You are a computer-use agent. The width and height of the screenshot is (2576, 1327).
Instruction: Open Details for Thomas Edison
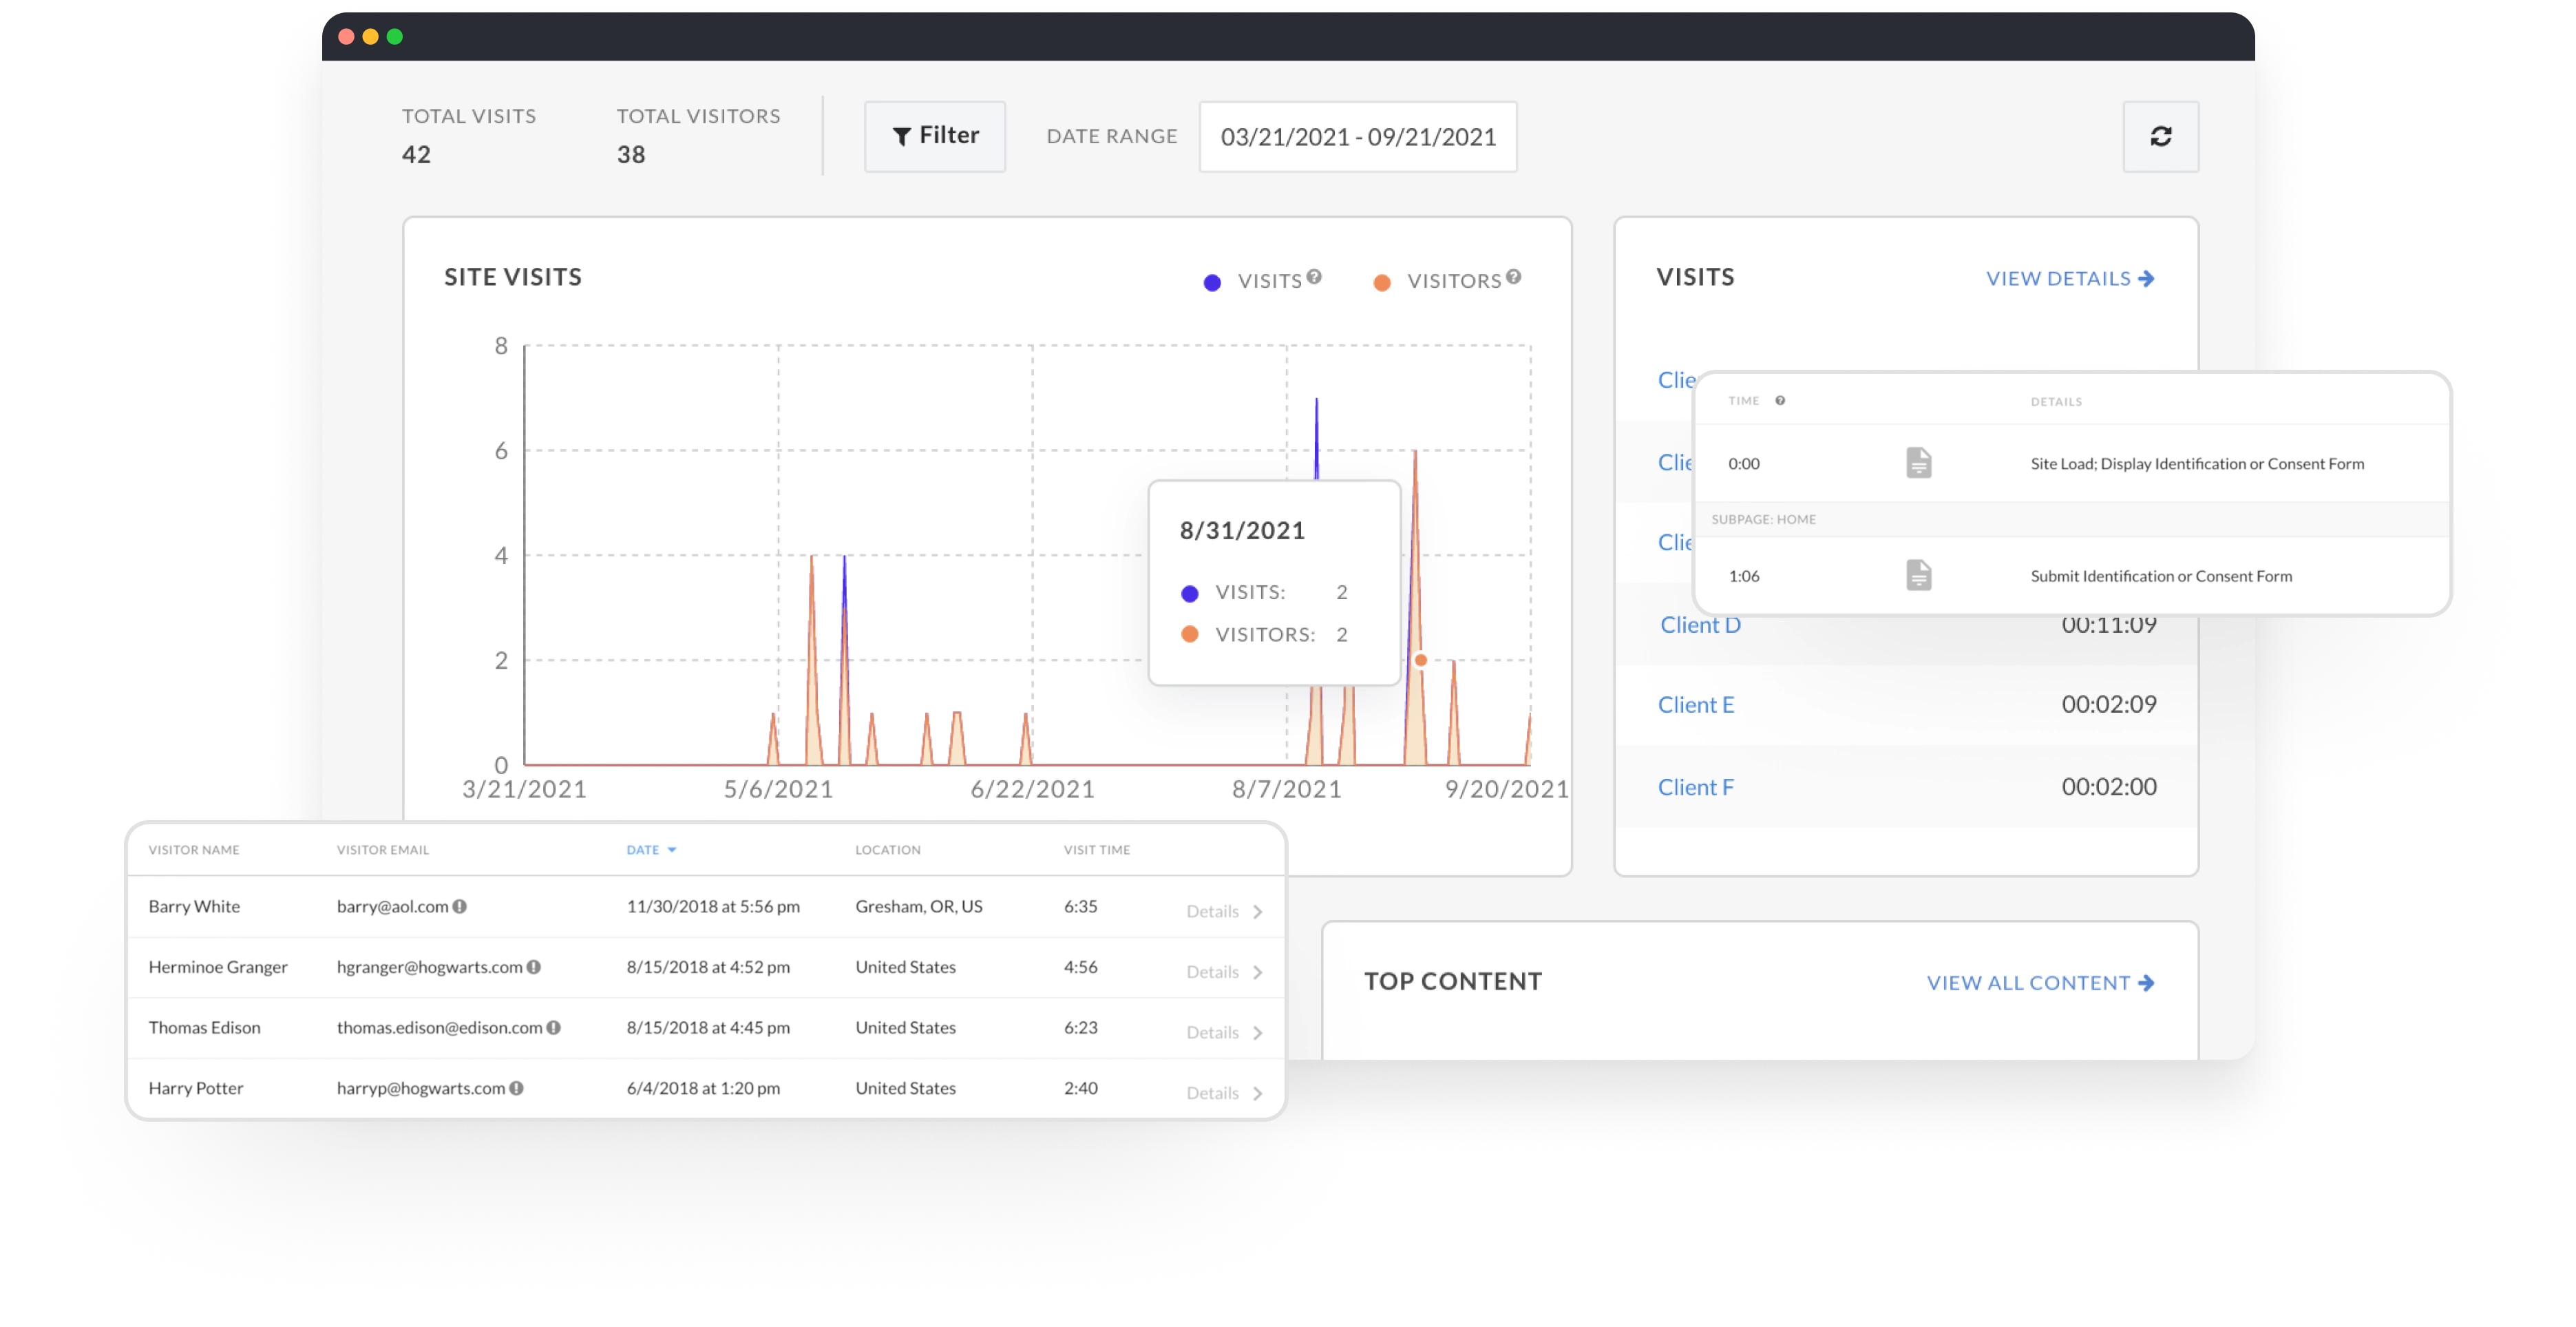[x=1212, y=1032]
